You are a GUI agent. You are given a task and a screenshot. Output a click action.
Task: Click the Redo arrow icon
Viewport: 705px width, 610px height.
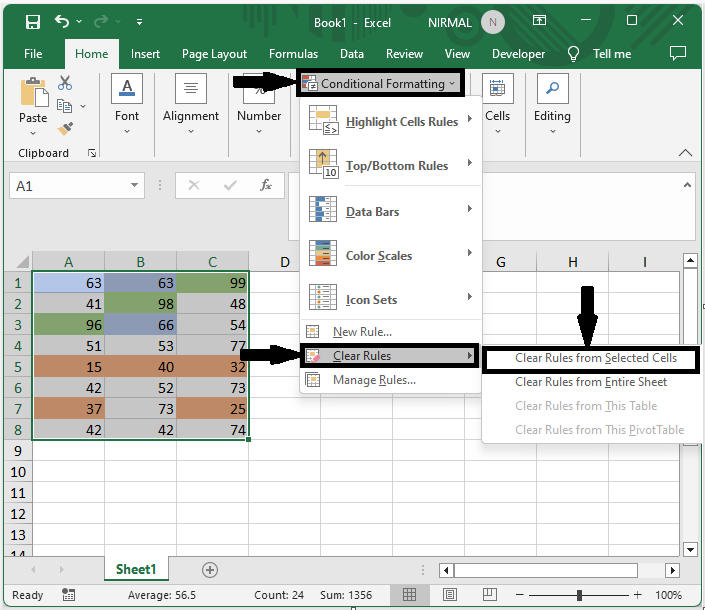pos(101,21)
